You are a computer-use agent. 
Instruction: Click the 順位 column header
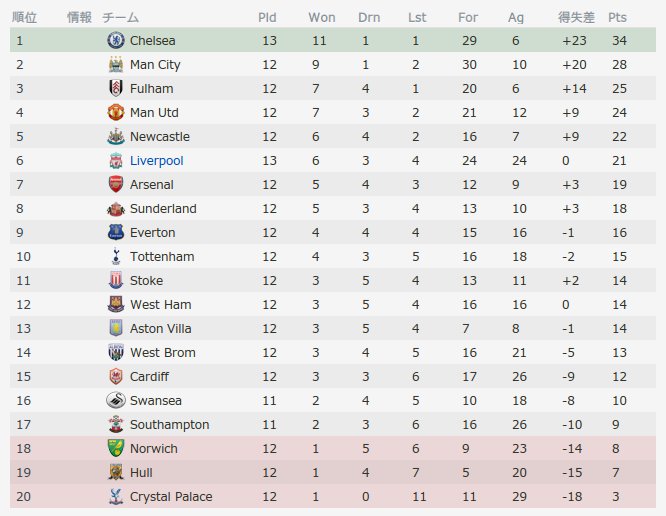pyautogui.click(x=24, y=17)
